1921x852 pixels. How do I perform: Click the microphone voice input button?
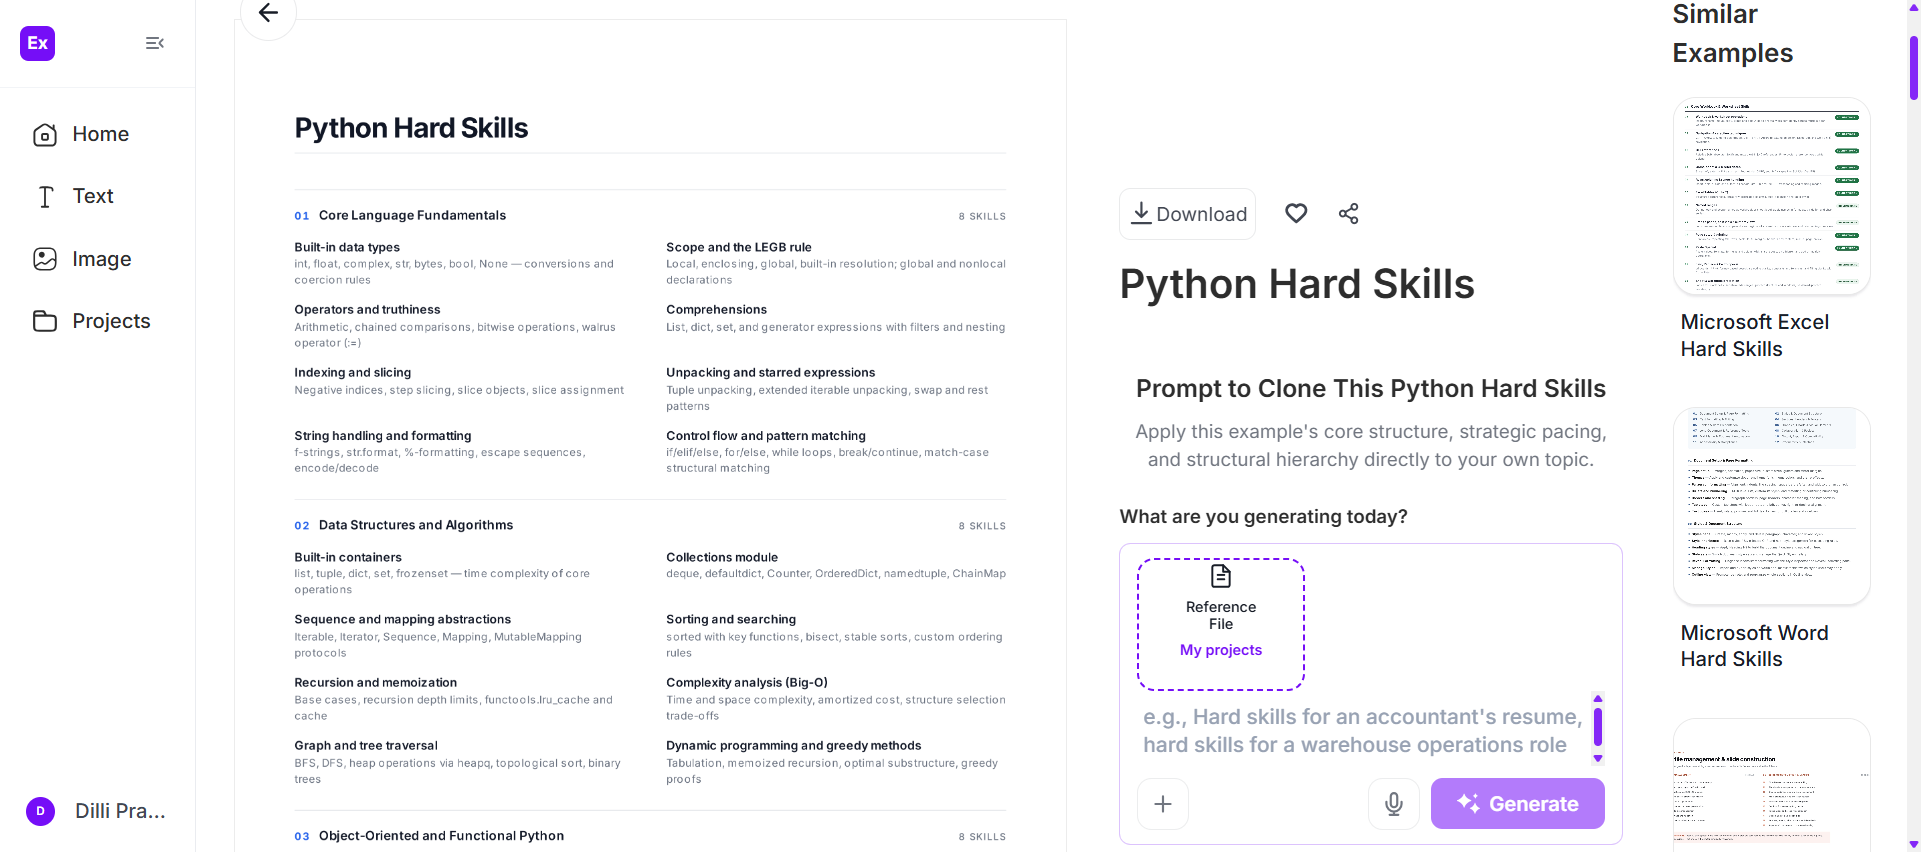tap(1394, 804)
